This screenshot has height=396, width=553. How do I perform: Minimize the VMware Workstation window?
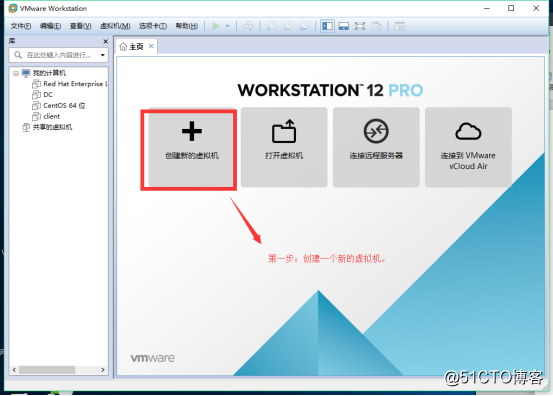487,8
